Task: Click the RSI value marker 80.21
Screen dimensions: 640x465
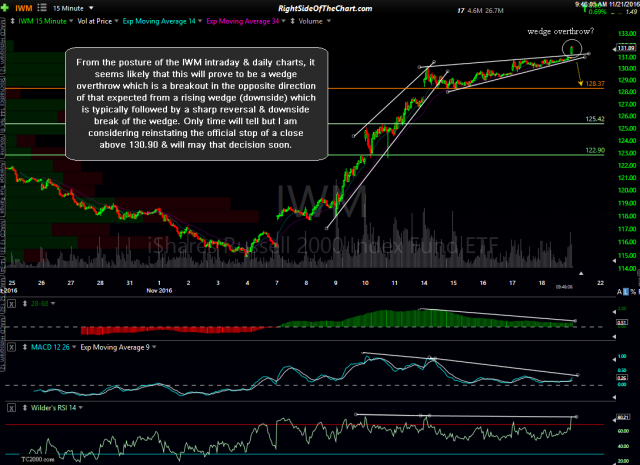Action: tap(624, 417)
